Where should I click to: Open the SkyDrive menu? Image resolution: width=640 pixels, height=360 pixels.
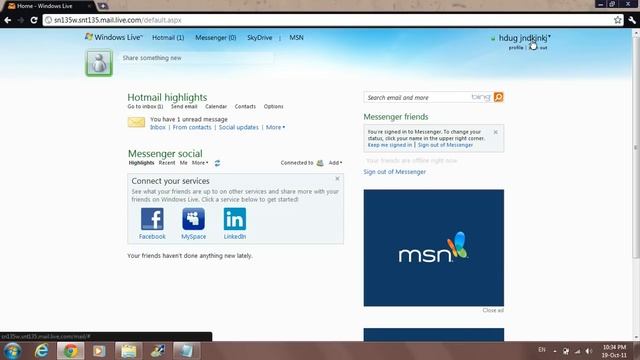coord(260,38)
